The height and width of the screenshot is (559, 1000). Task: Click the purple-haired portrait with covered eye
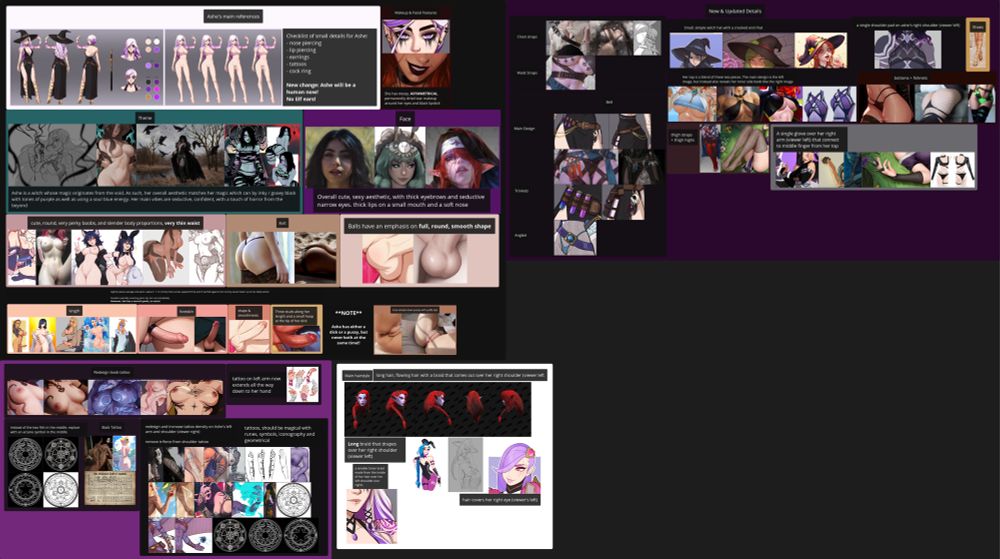[x=514, y=468]
